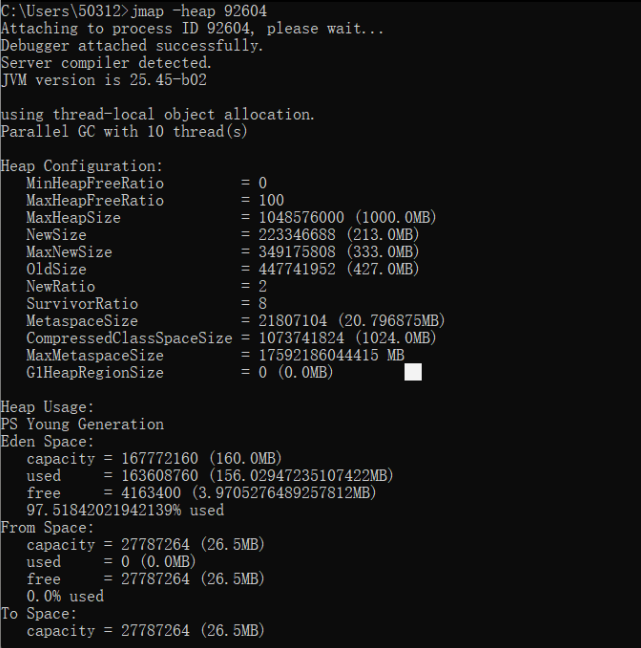Screen dimensions: 641x648
Task: Click the Eden Space heading
Action: point(48,442)
